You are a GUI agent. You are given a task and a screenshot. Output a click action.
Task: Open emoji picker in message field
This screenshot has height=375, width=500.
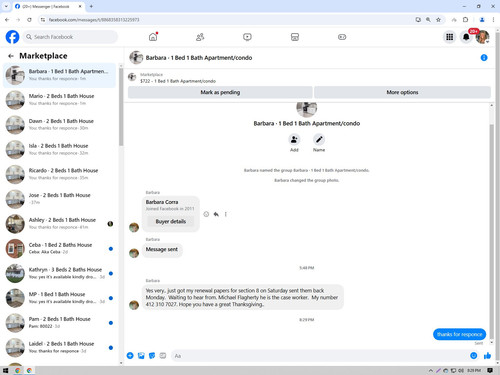pos(473,356)
